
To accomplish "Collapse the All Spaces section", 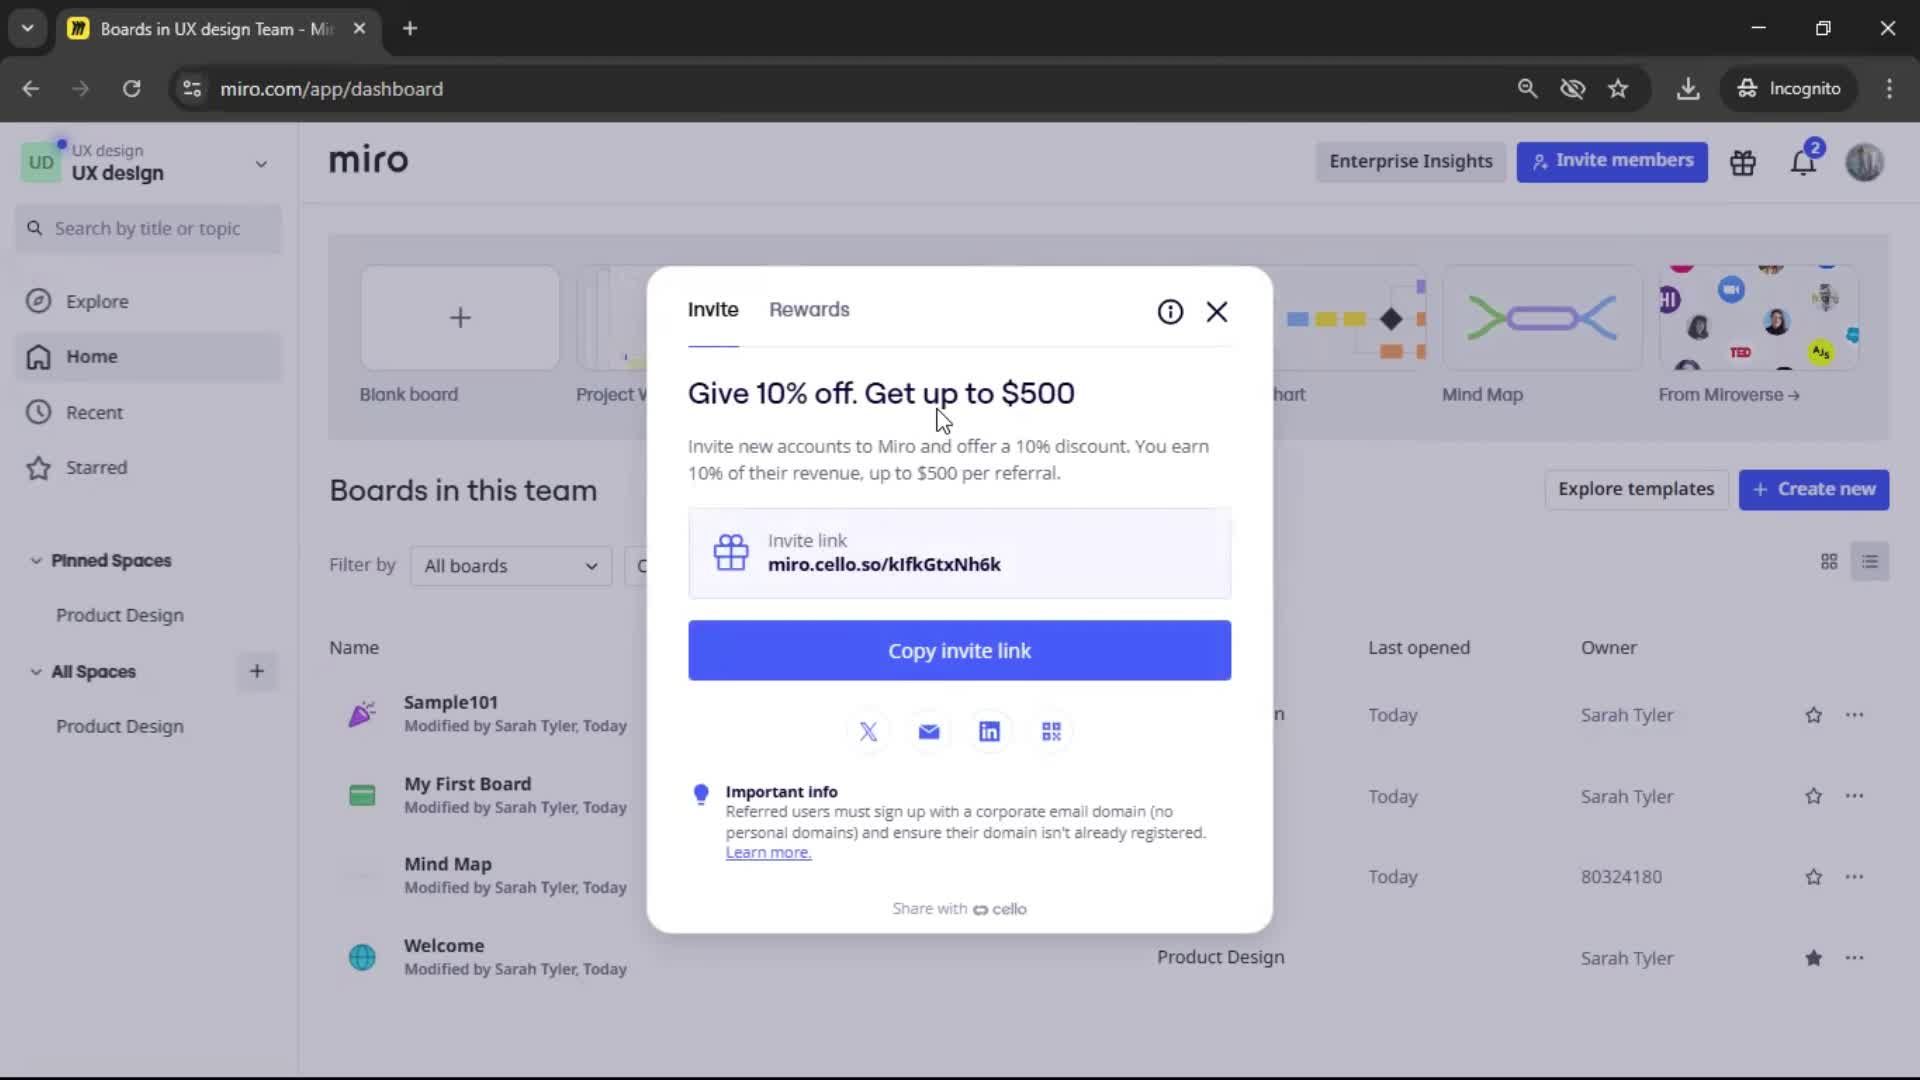I will point(36,672).
